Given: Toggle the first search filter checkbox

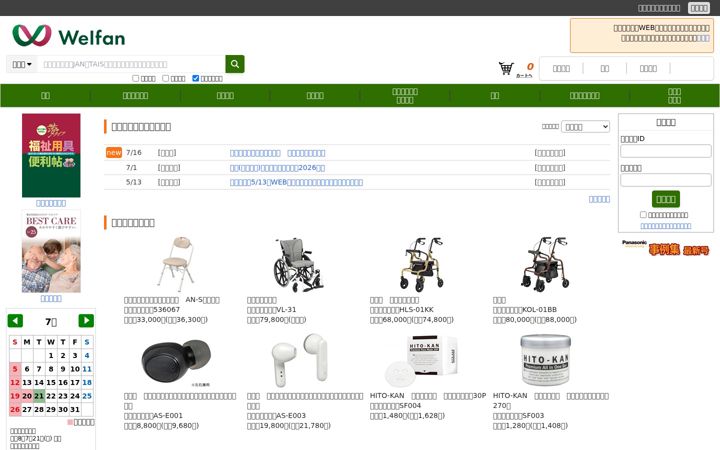Looking at the screenshot, I should click(x=135, y=78).
